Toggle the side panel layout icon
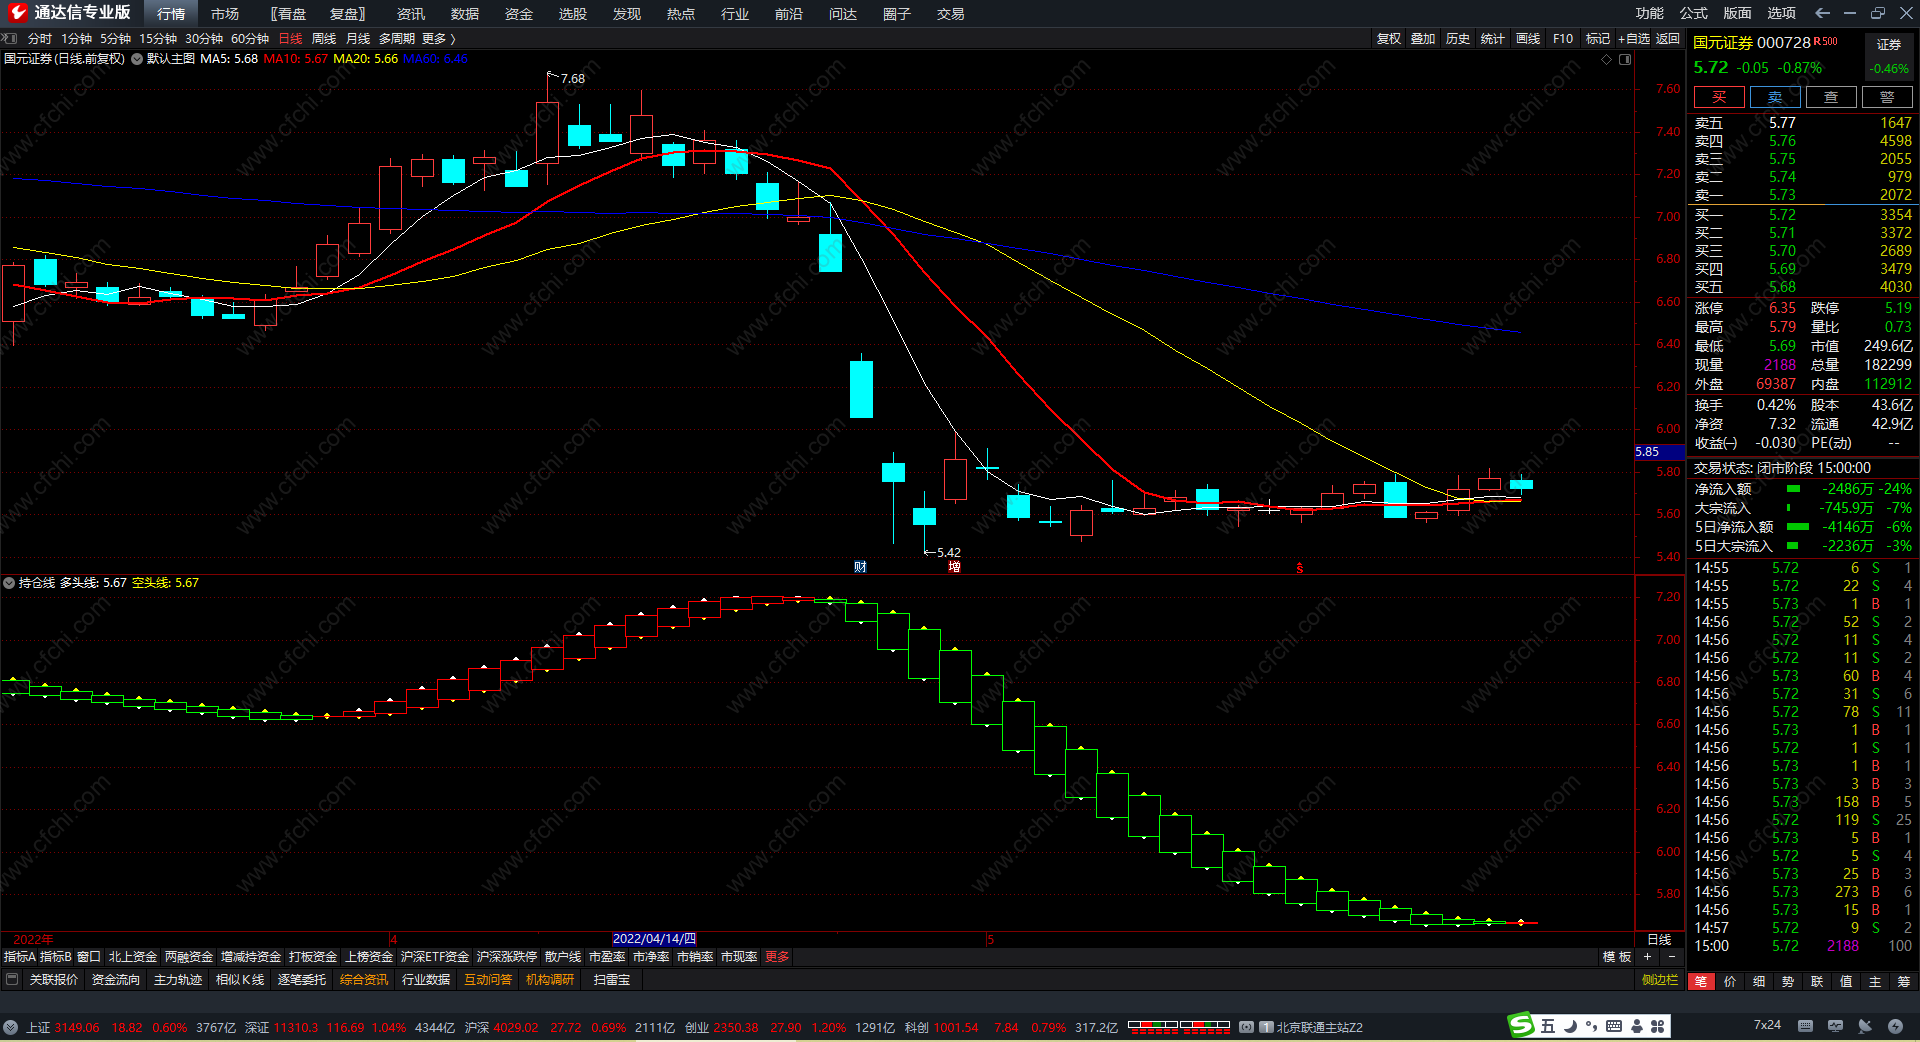The height and width of the screenshot is (1042, 1920). pyautogui.click(x=1625, y=59)
